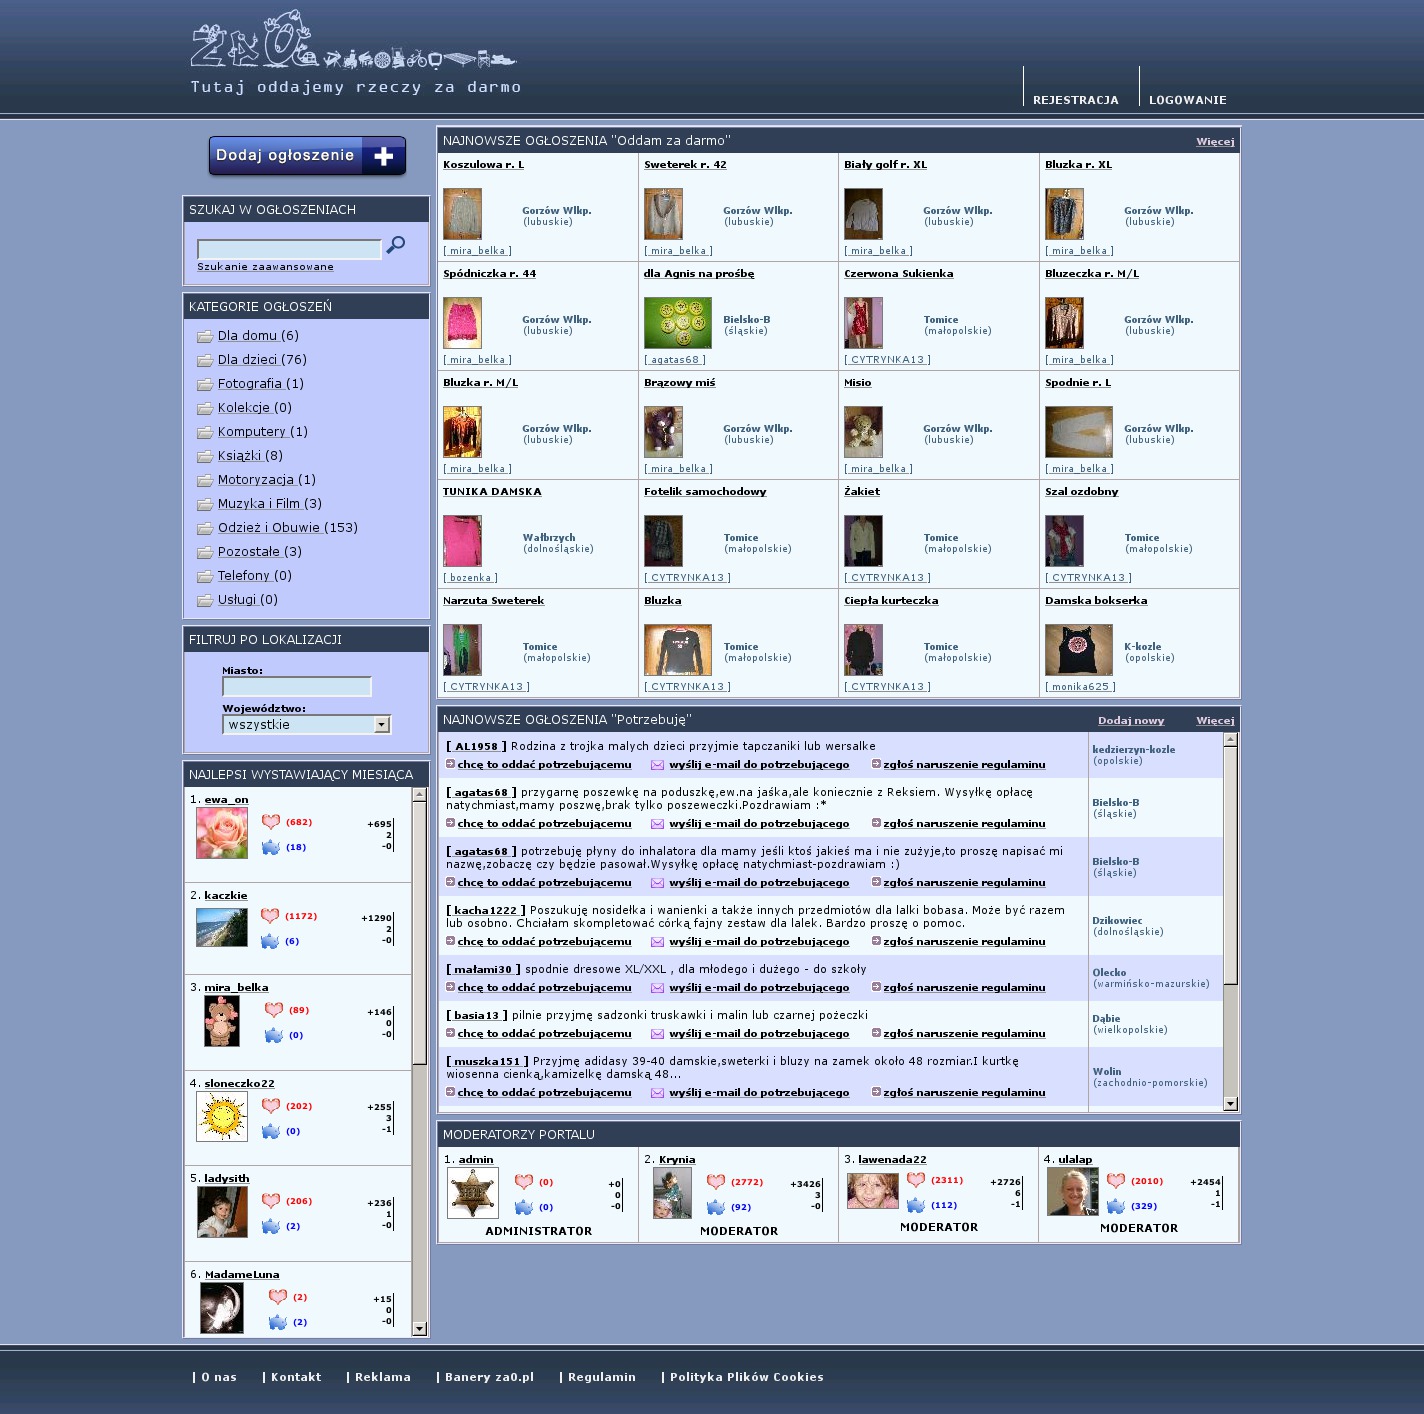
Task: Open the Województwo dropdown
Action: tap(381, 725)
